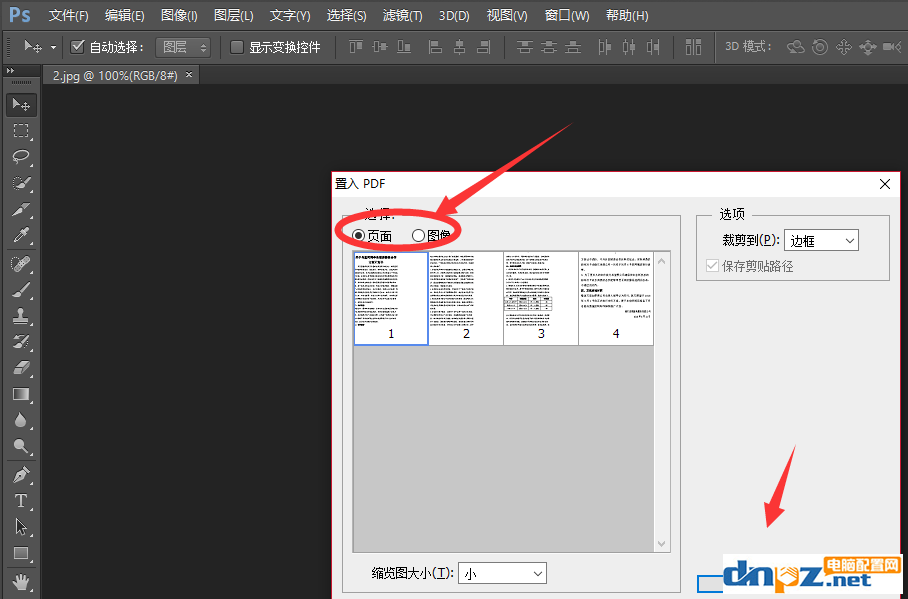
Task: Select the Horizontal Type tool
Action: click(x=21, y=501)
